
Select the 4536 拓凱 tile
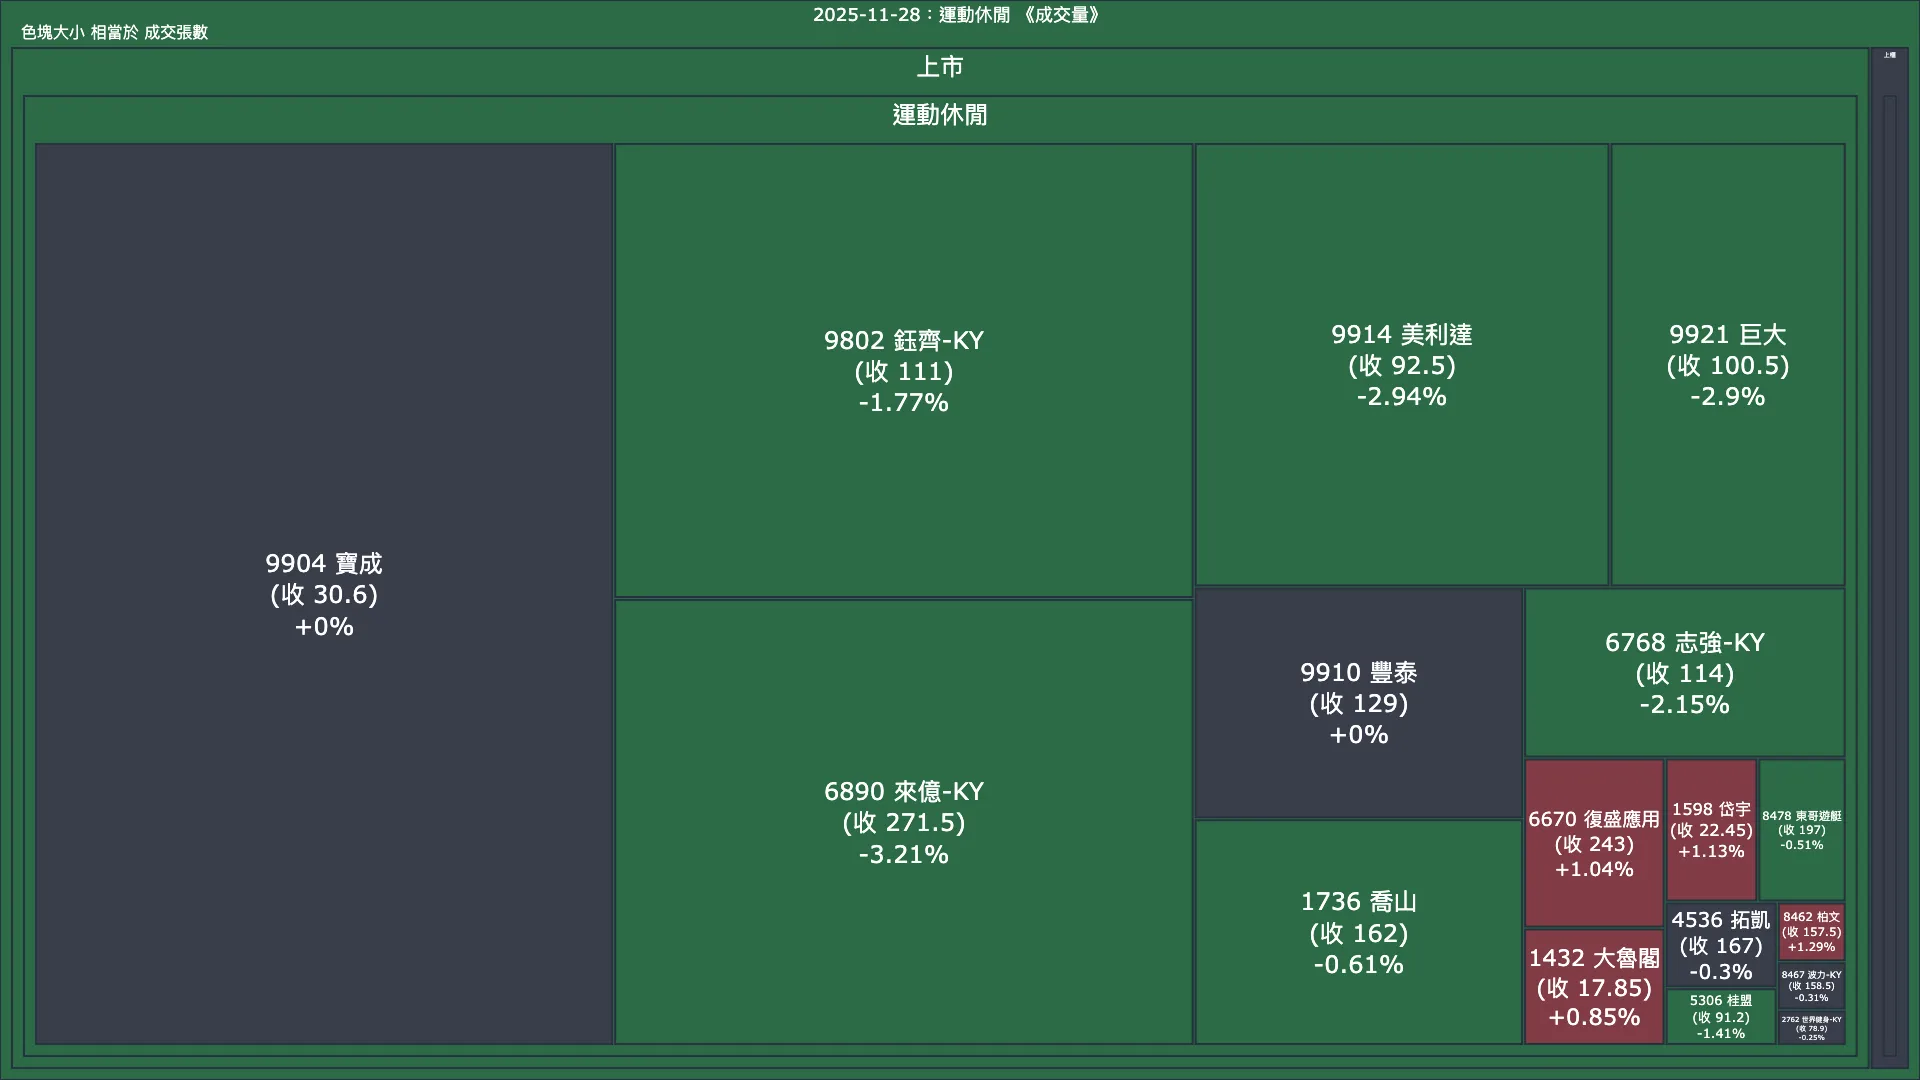1720,945
